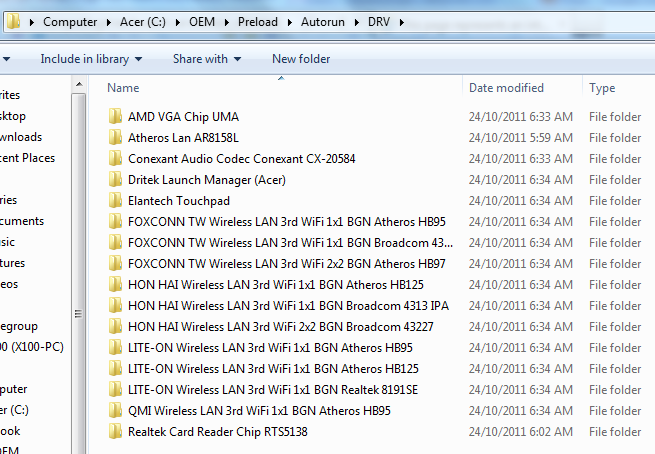This screenshot has width=655, height=454.
Task: Expand the arrow after DRV in breadcrumb
Action: (x=401, y=22)
